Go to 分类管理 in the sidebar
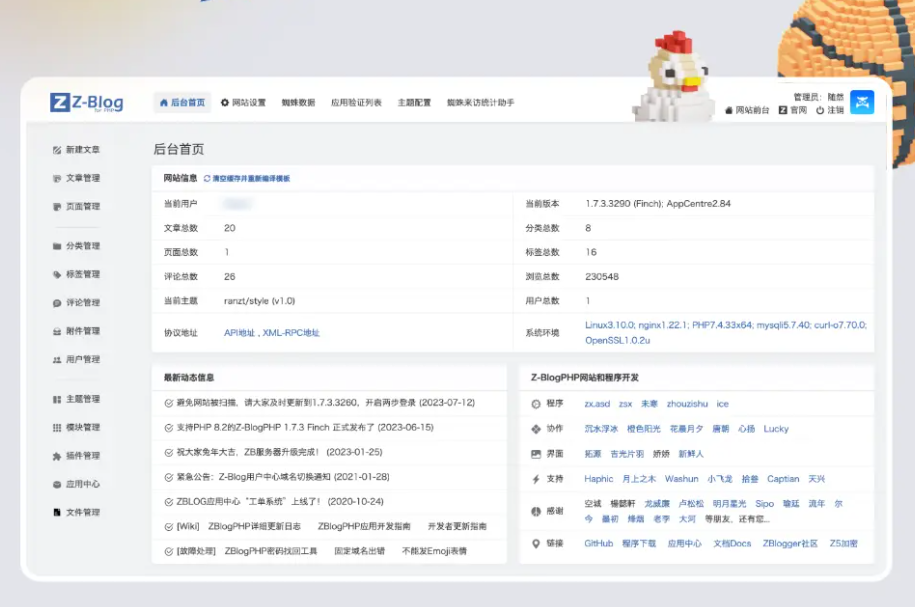Viewport: 915px width, 607px height. [x=76, y=246]
